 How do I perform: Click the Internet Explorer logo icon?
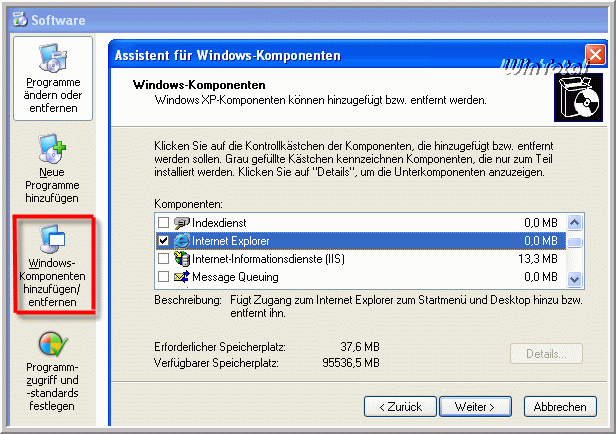click(182, 241)
